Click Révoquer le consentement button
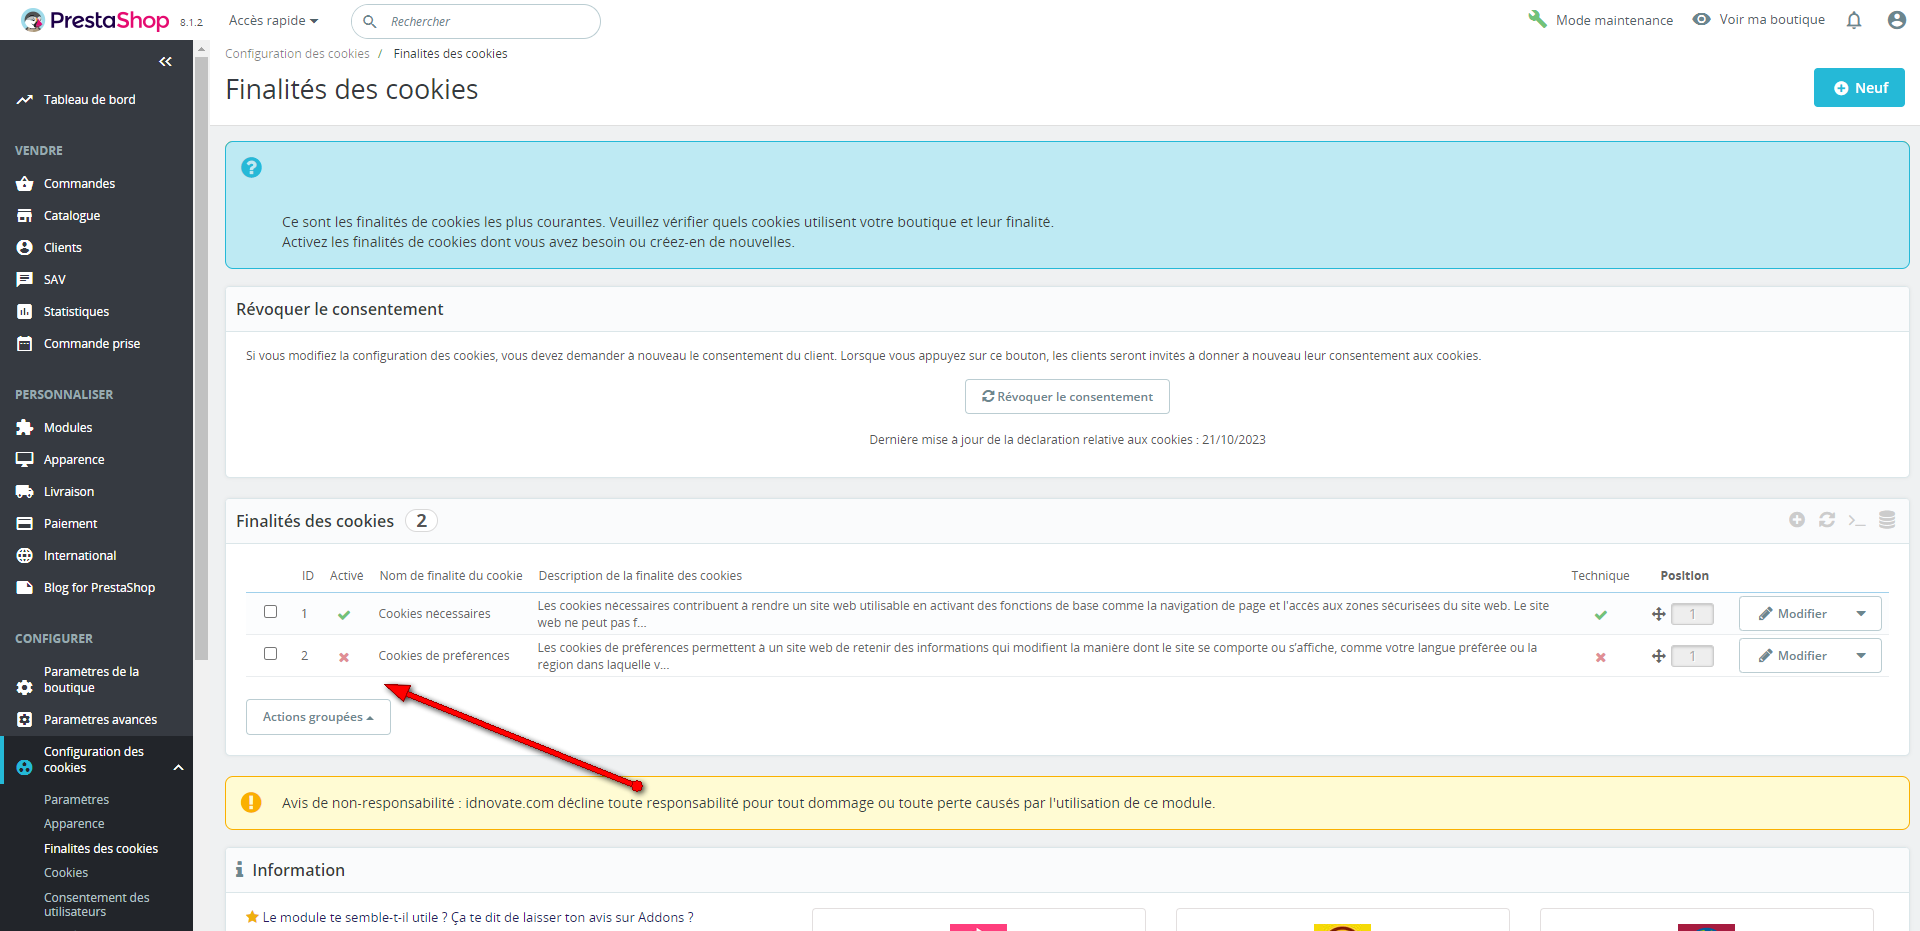The height and width of the screenshot is (931, 1920). tap(1067, 397)
